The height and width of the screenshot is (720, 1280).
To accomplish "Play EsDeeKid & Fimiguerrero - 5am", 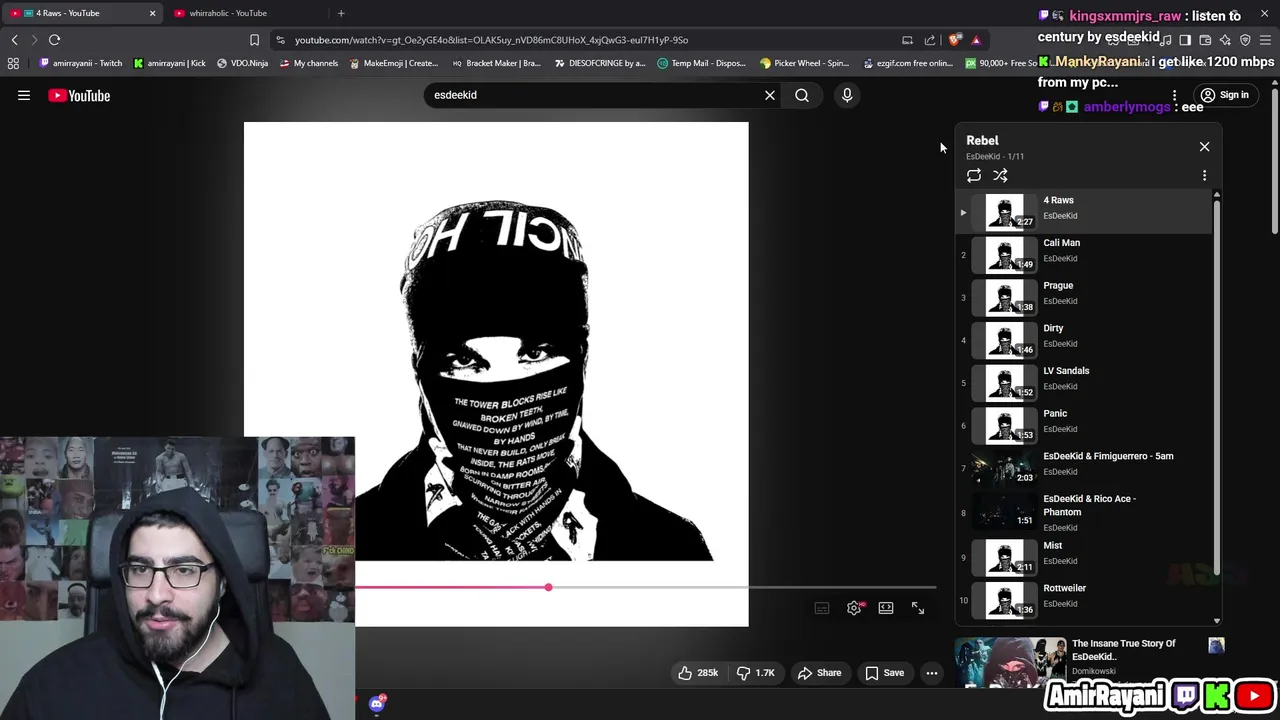I will 1085,467.
